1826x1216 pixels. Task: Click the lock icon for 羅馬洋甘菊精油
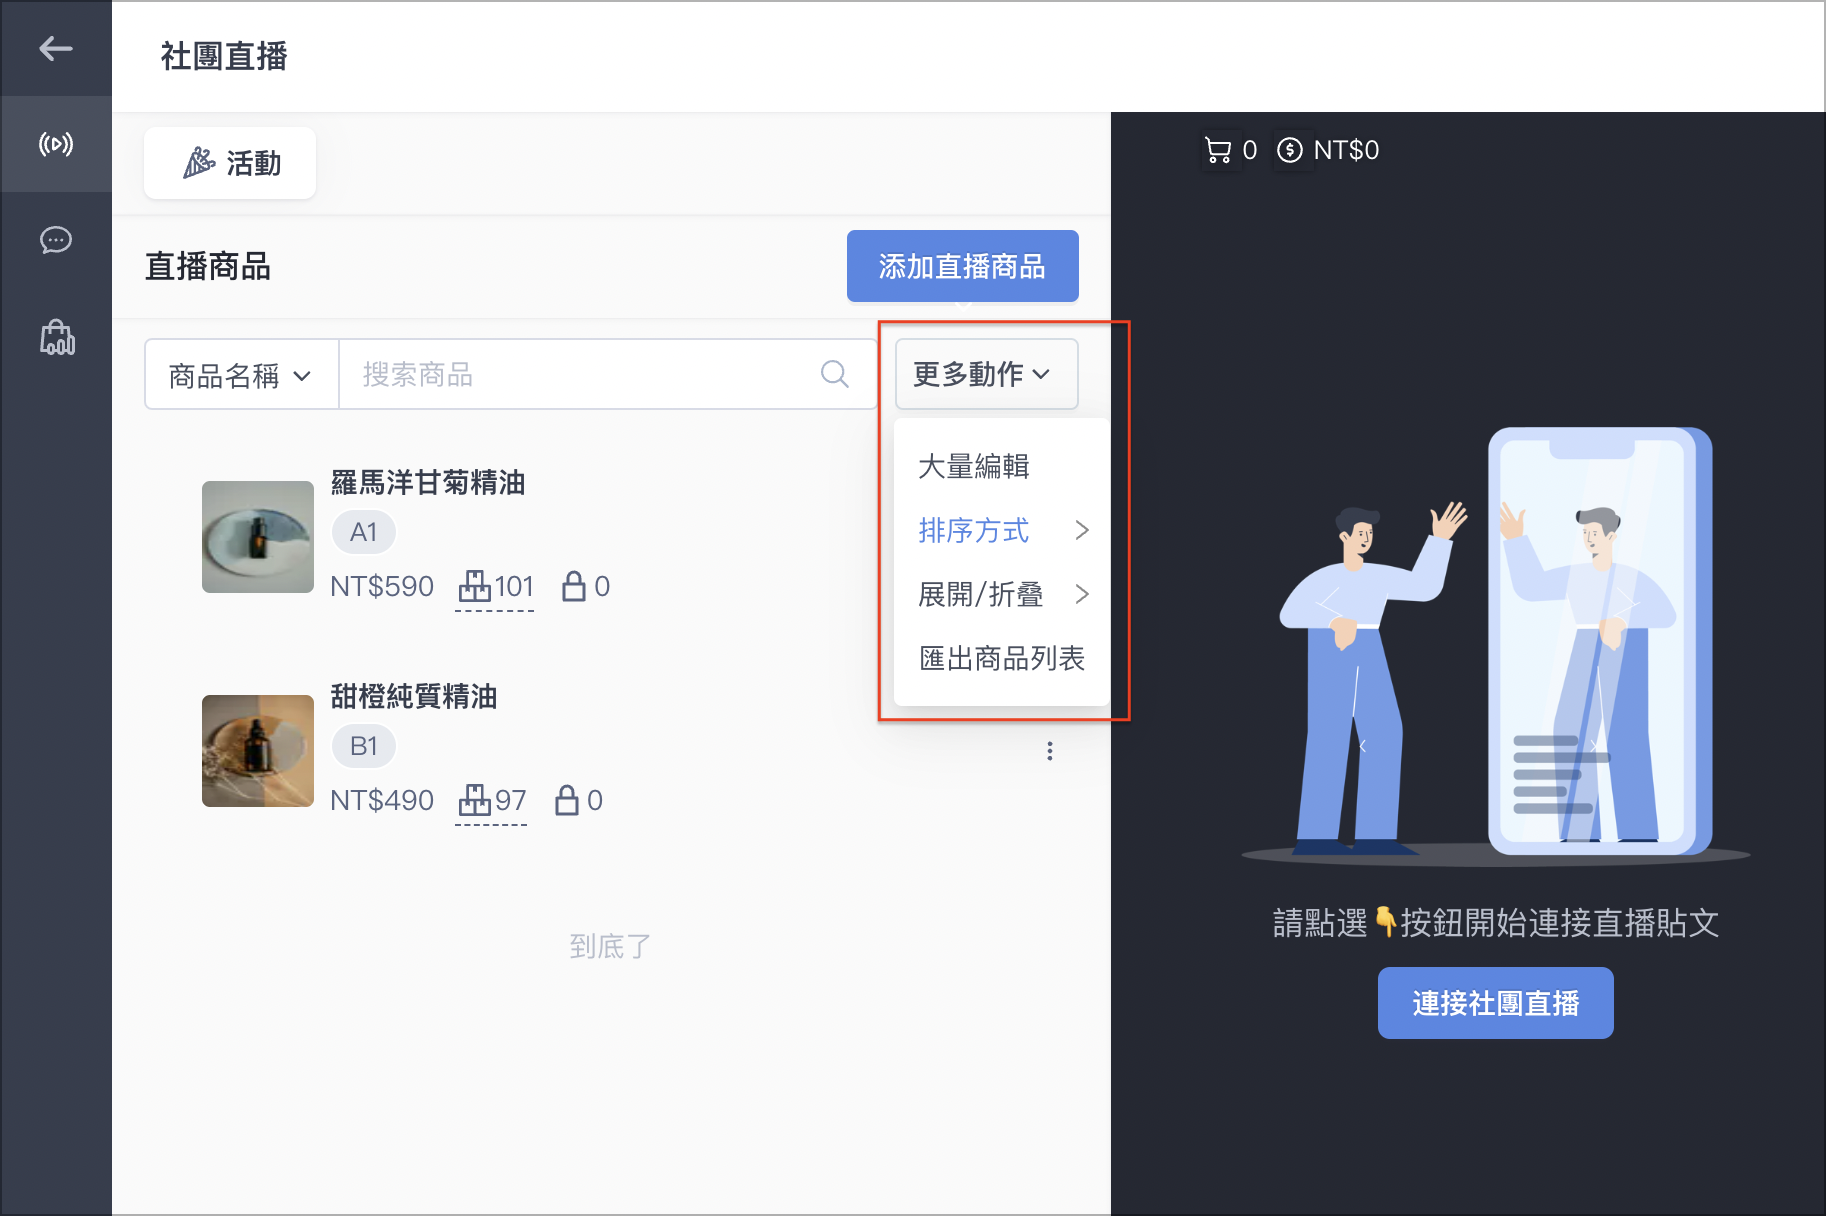pyautogui.click(x=573, y=586)
